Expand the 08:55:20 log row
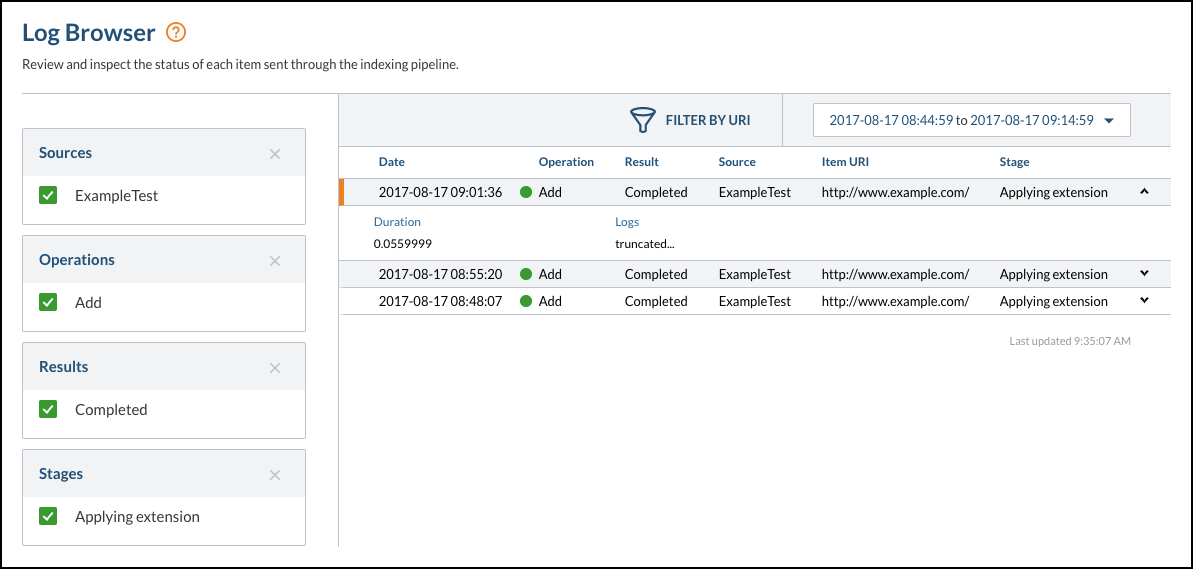1193x569 pixels. 1144,274
